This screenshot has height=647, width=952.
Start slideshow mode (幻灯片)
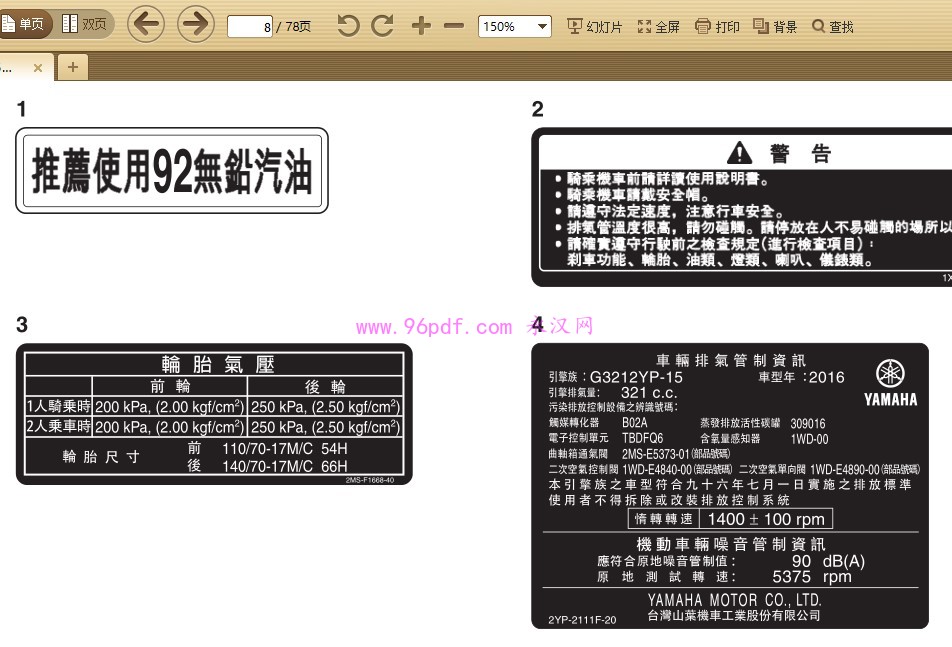594,27
